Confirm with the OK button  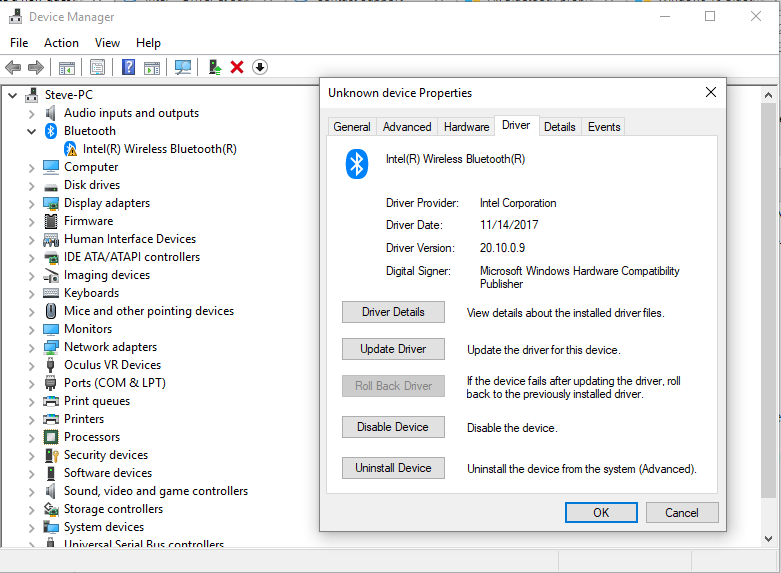coord(601,513)
